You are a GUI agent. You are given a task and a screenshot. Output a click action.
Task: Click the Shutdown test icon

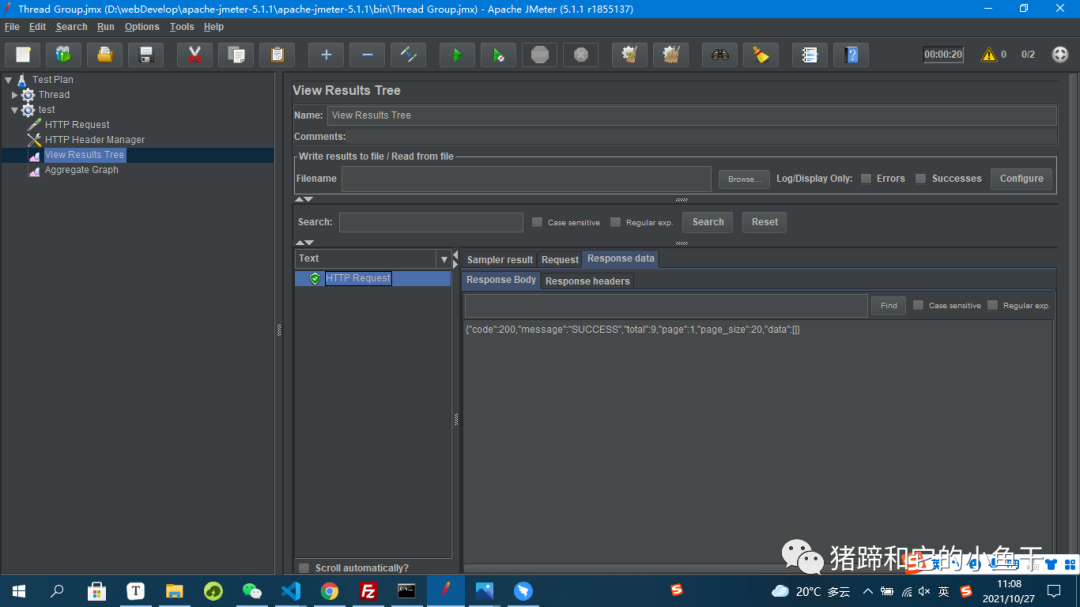click(581, 54)
